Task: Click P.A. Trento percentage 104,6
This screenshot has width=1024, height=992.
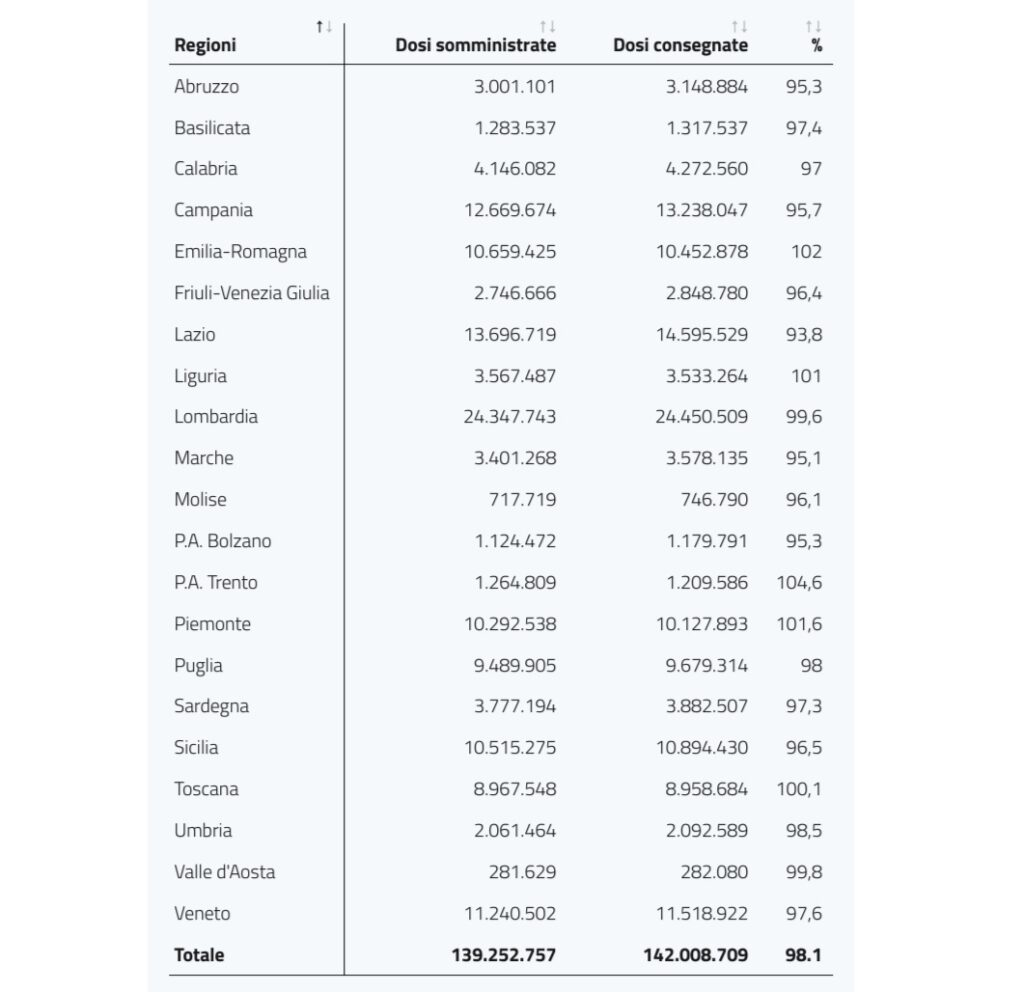Action: pyautogui.click(x=799, y=583)
